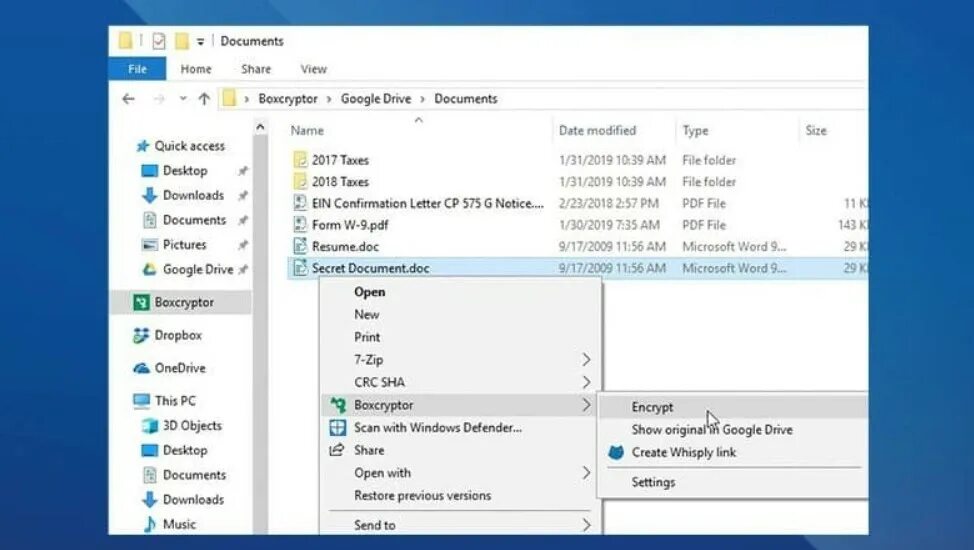This screenshot has width=974, height=550.
Task: Click the Share icon in the context menu
Action: [x=337, y=450]
